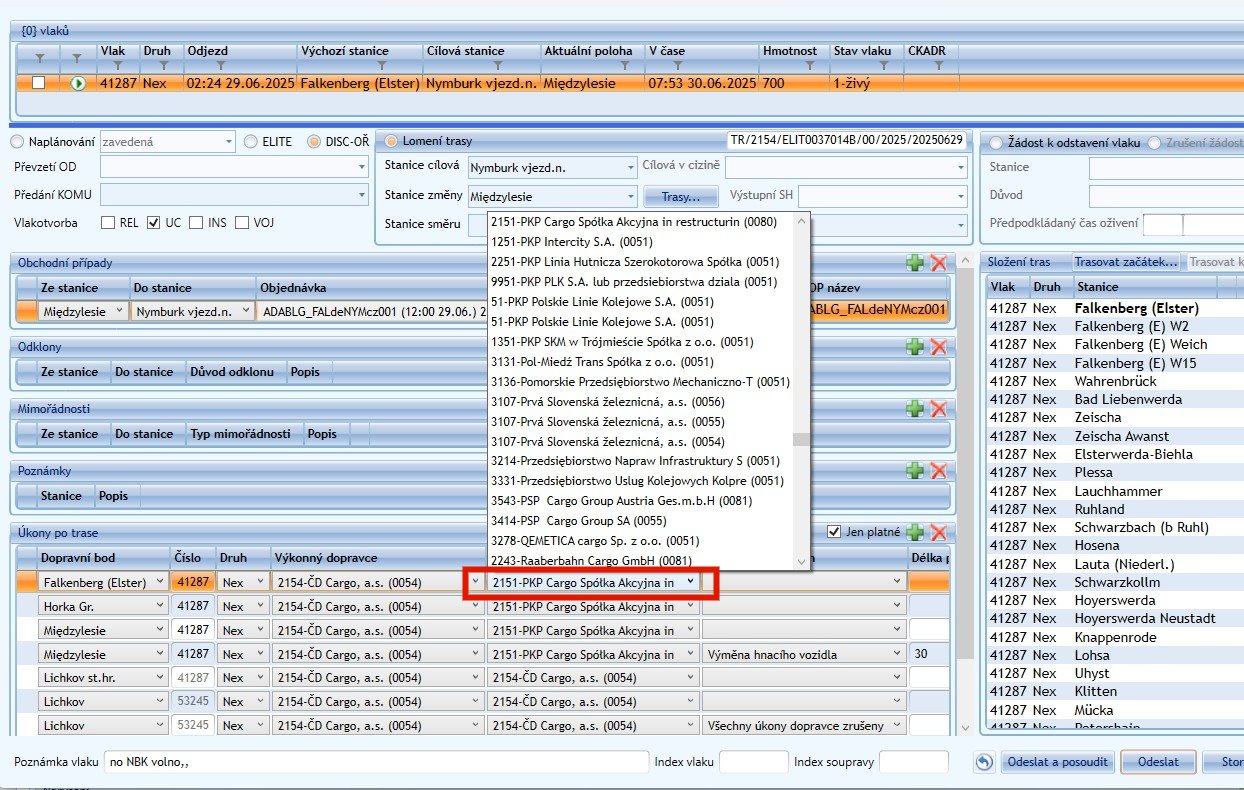Expand the Převzetí OD combo box

[x=361, y=168]
